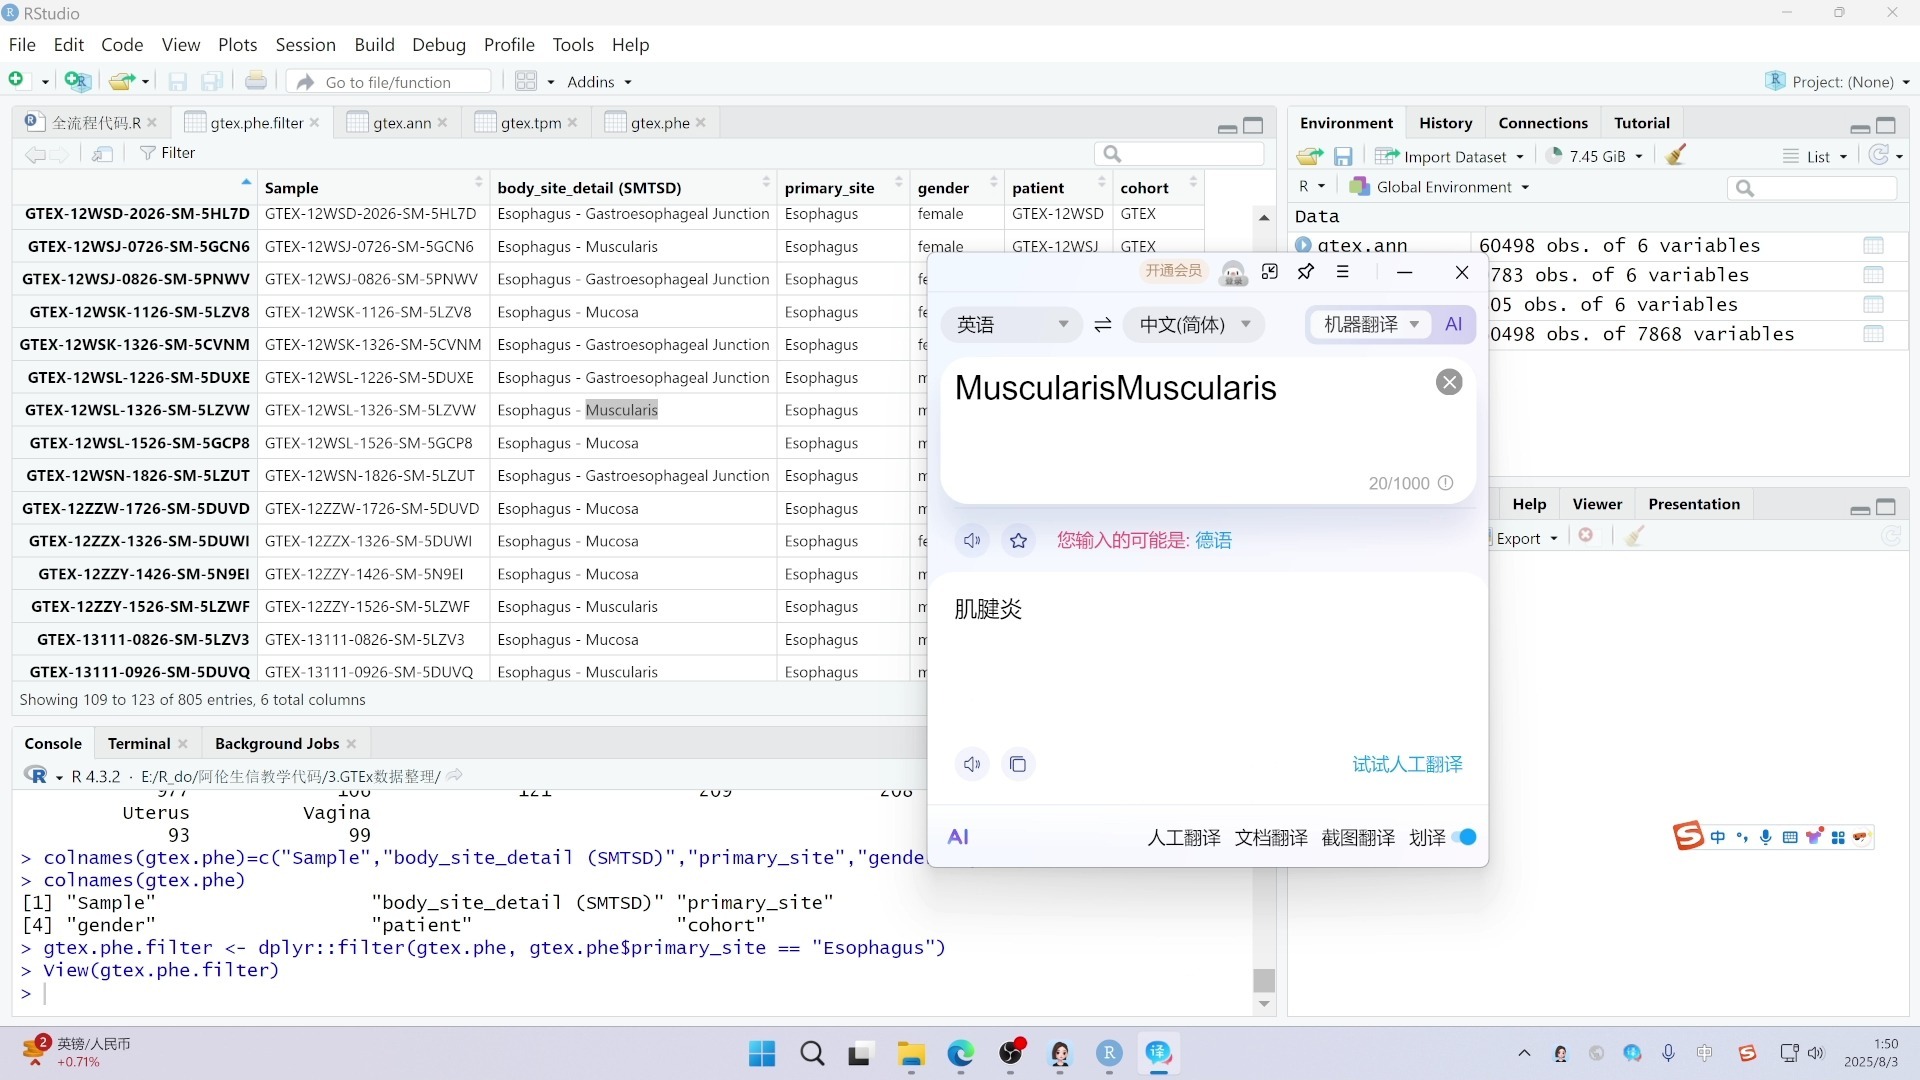Viewport: 1920px width, 1080px height.
Task: Click the save workspace icon in Environment pane
Action: (x=1343, y=156)
